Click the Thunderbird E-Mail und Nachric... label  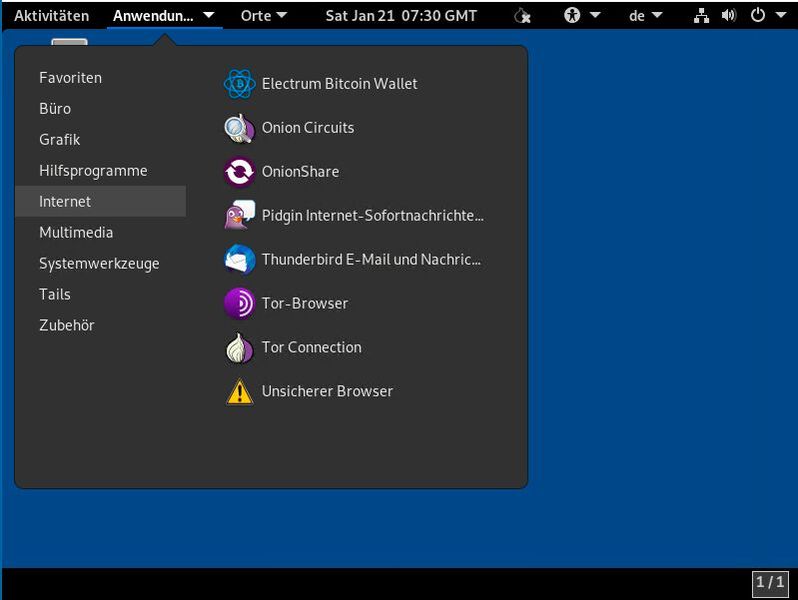pyautogui.click(x=371, y=260)
